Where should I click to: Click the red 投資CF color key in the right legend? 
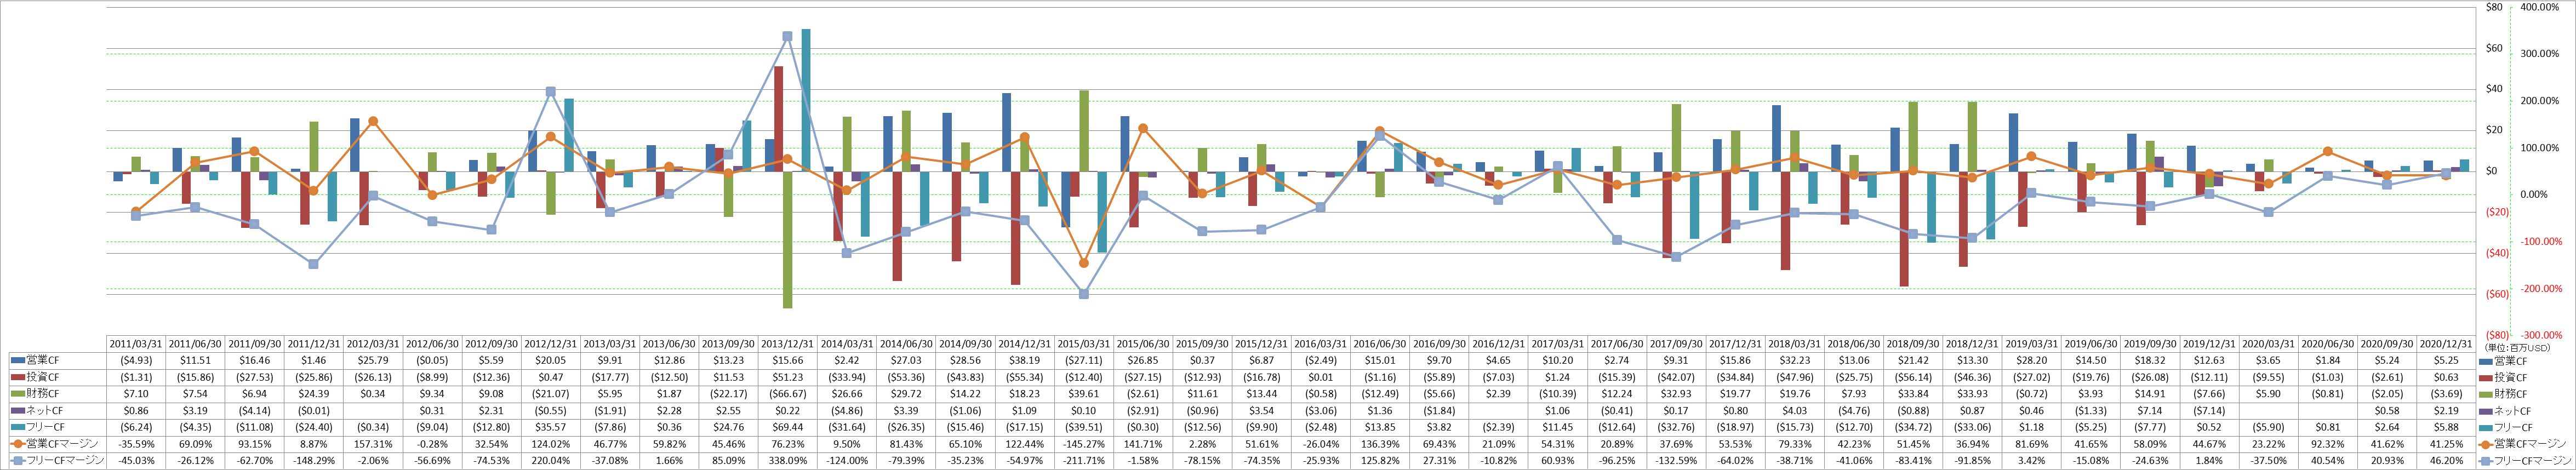click(x=2487, y=378)
